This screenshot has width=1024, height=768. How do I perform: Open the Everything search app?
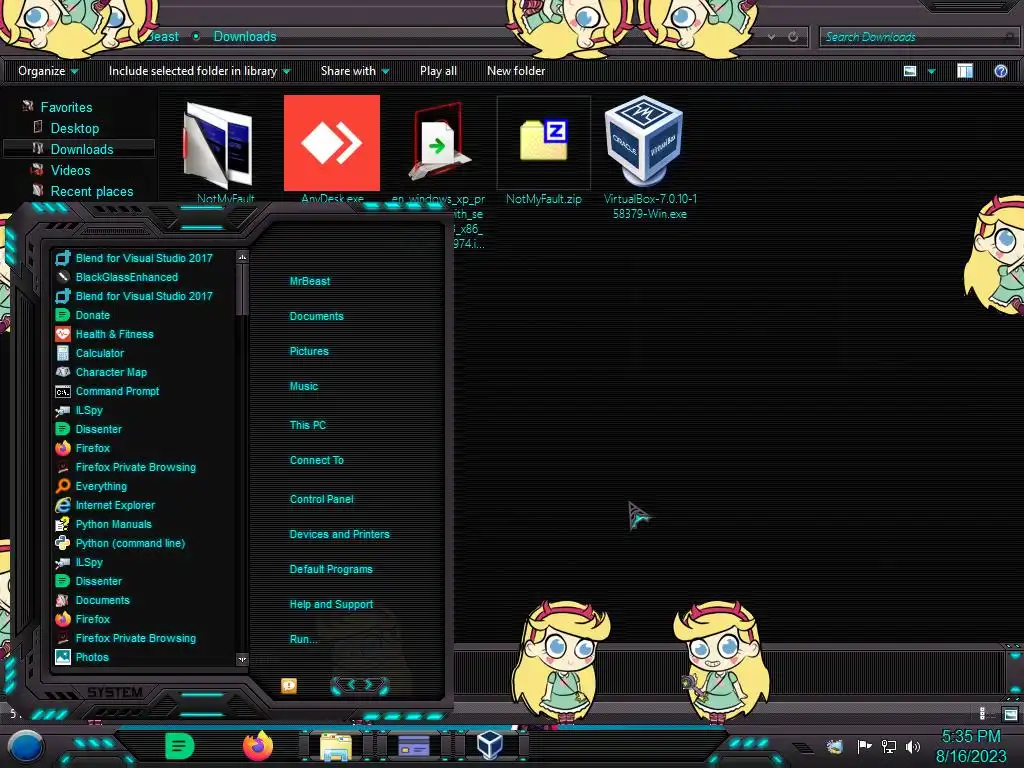tap(101, 486)
